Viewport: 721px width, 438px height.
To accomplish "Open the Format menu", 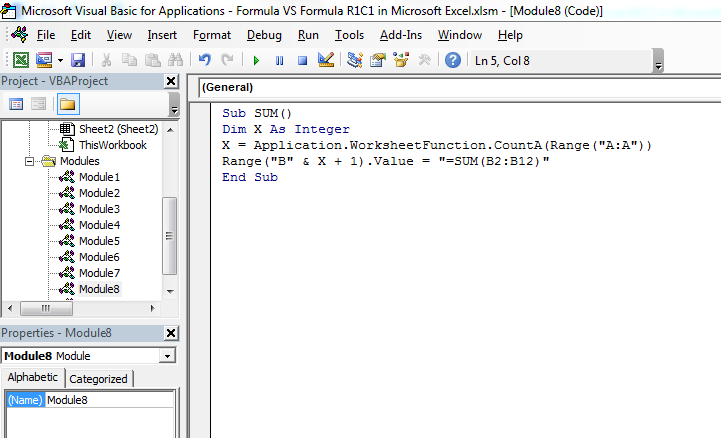I will 212,35.
